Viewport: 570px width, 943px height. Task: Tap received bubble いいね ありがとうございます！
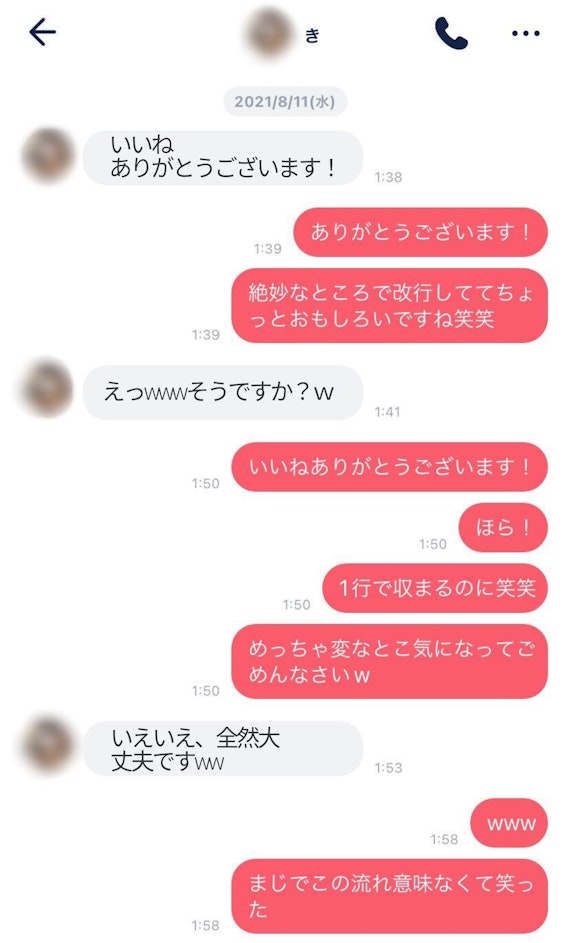[223, 158]
